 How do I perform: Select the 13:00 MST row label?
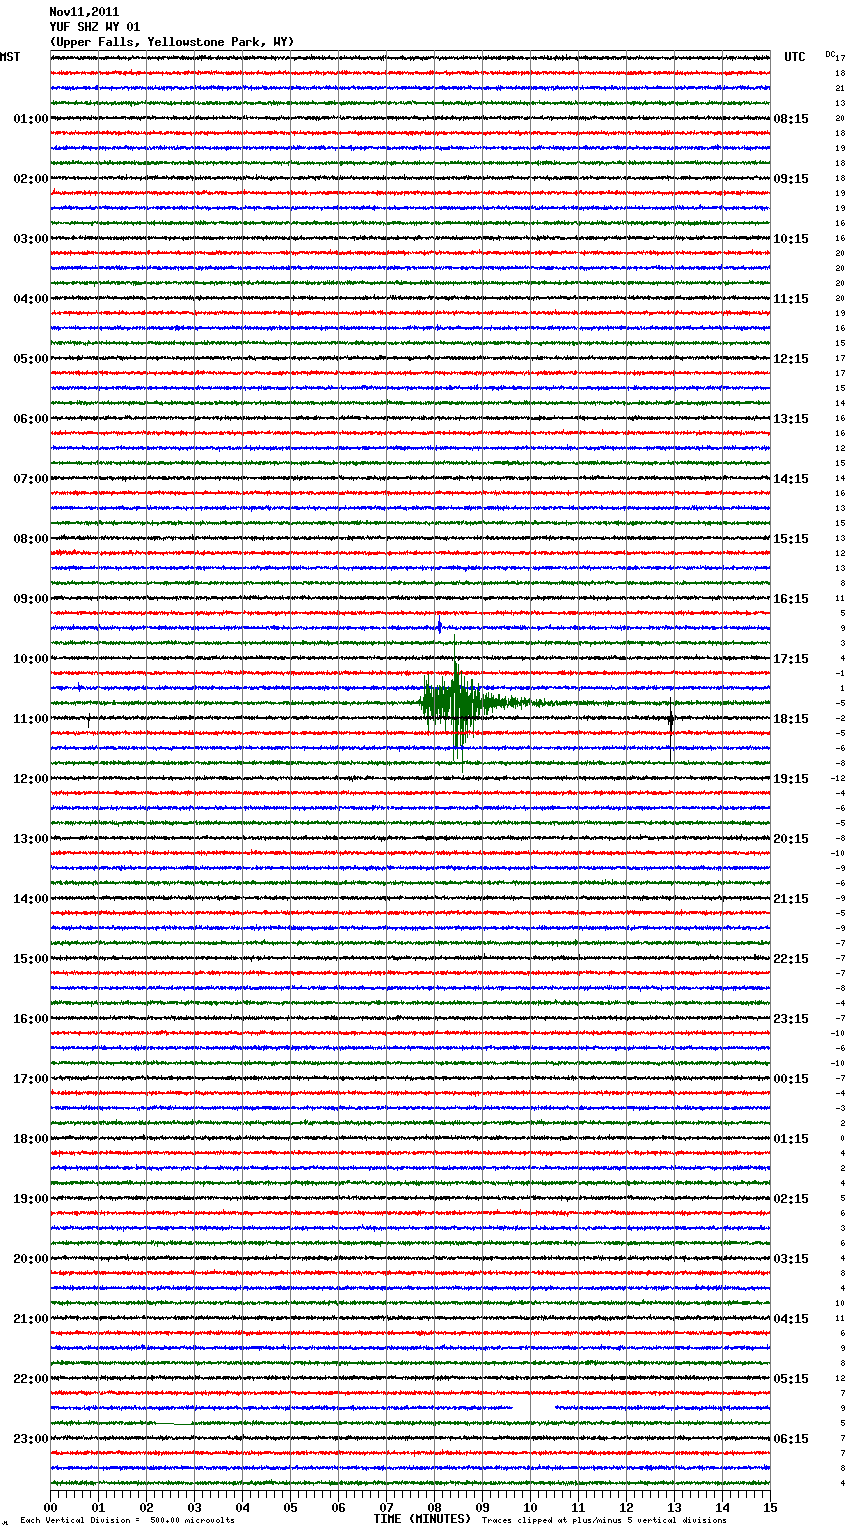click(31, 839)
